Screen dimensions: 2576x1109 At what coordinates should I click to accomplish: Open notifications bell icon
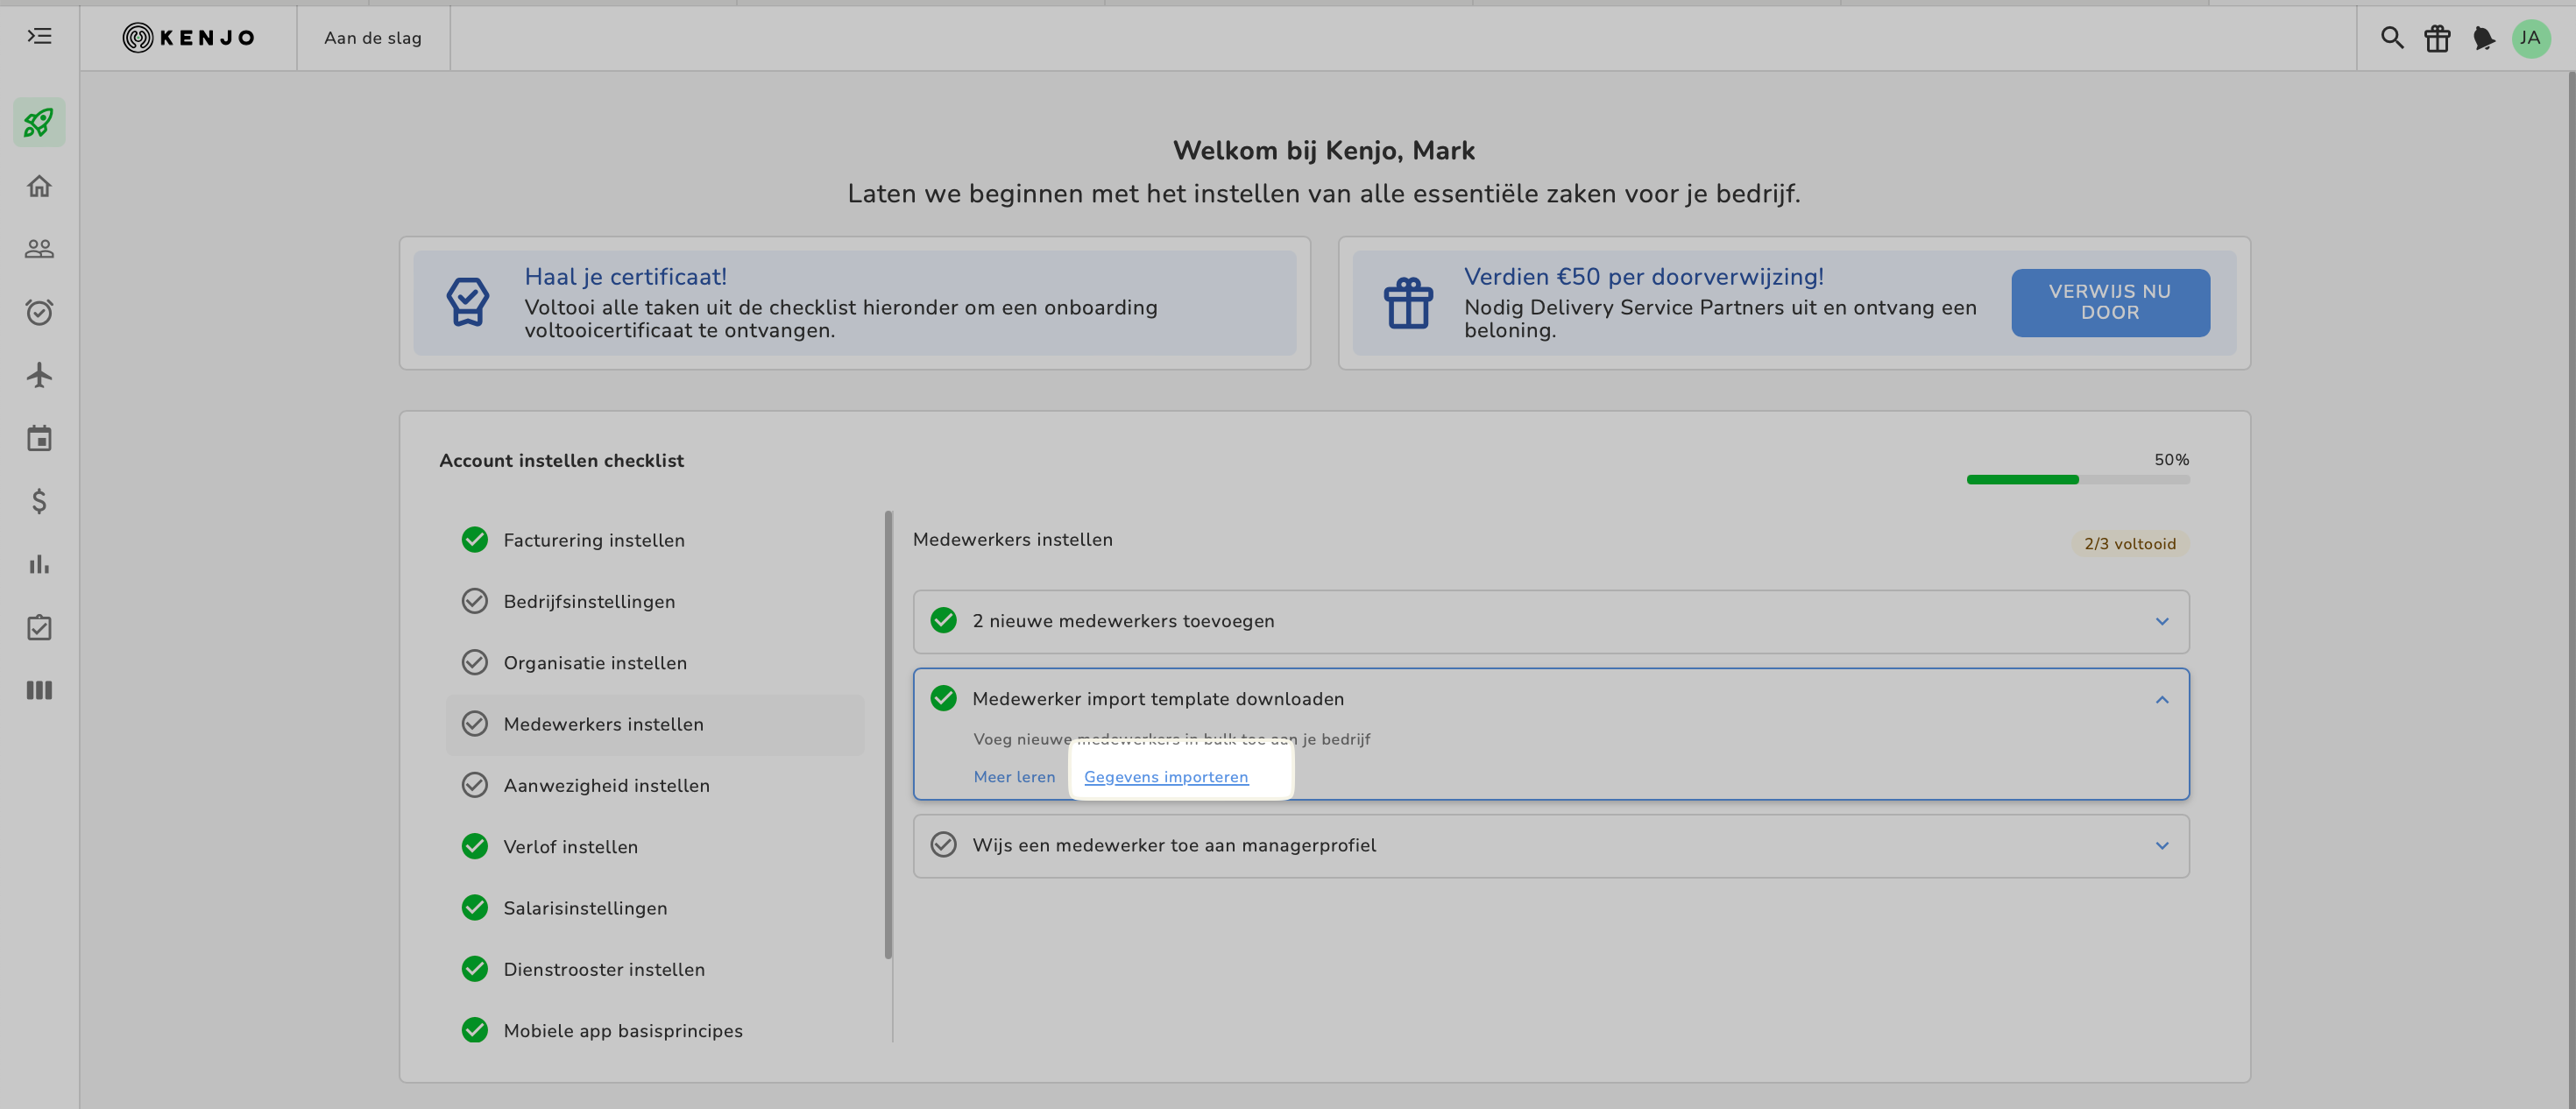click(x=2483, y=38)
